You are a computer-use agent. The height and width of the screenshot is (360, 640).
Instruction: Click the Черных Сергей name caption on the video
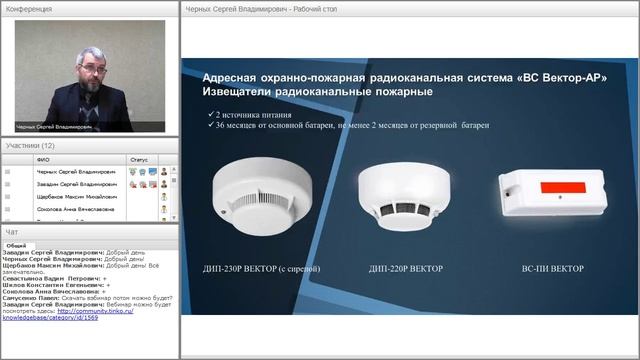tap(54, 127)
